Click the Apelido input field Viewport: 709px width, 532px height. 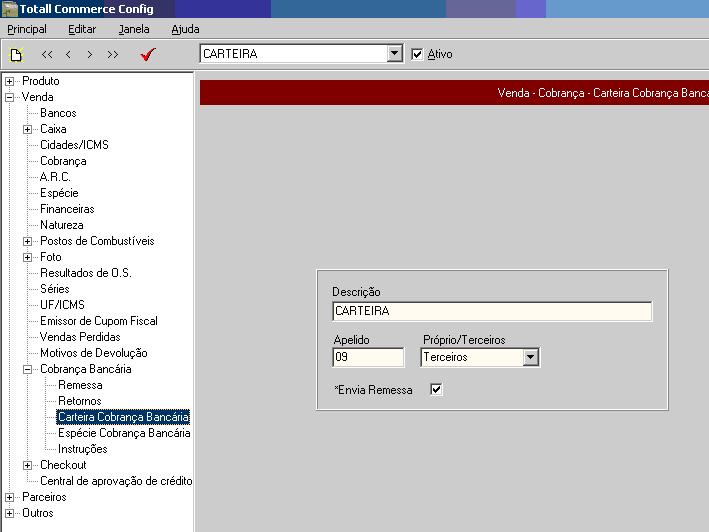click(x=368, y=357)
